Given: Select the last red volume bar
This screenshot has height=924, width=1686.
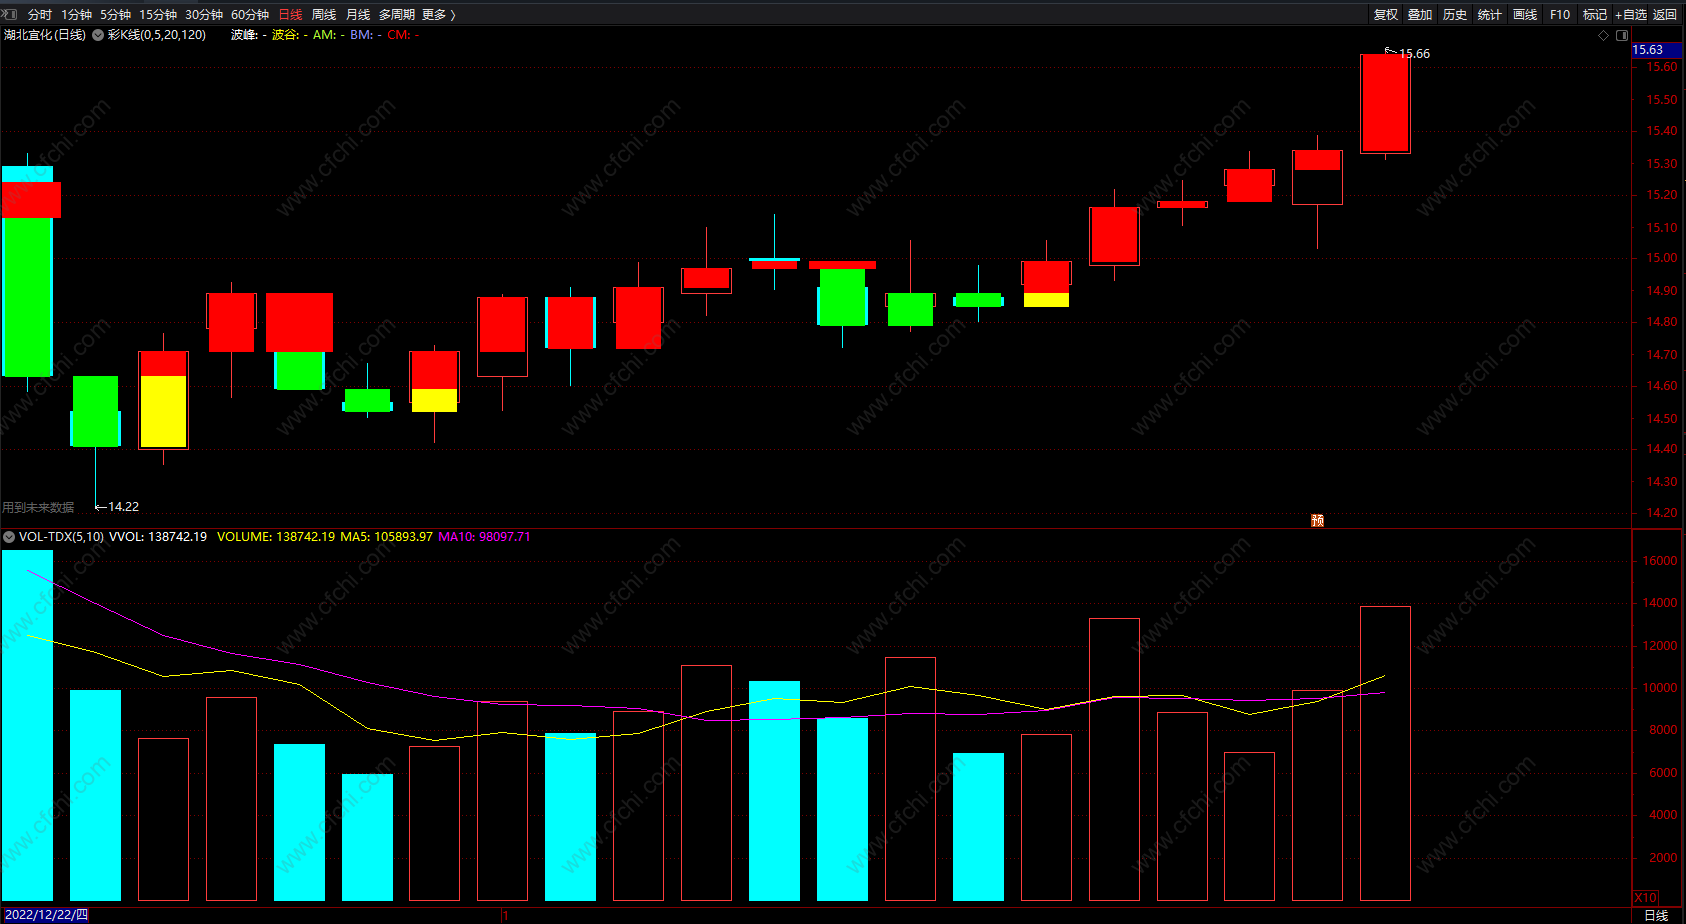Looking at the screenshot, I should (1385, 754).
